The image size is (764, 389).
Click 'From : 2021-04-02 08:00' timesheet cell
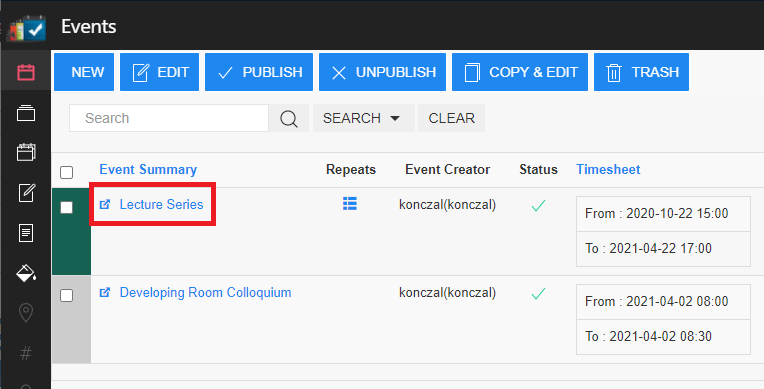(663, 302)
